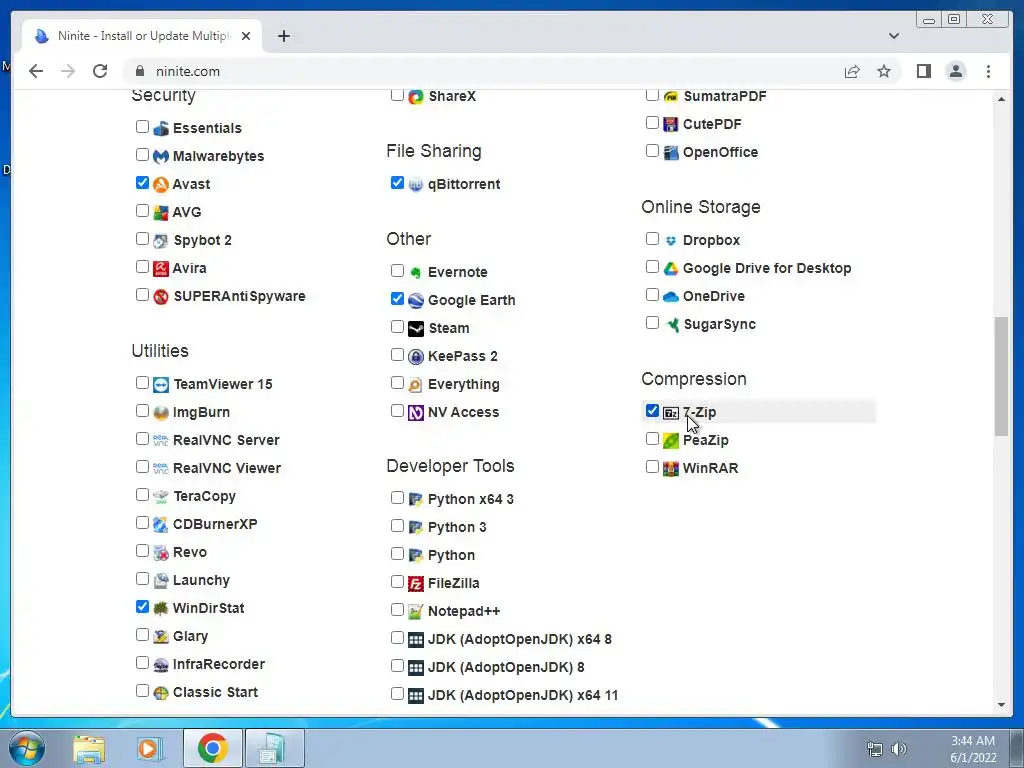Screen dimensions: 1024x768
Task: Click the FileZilla red icon
Action: click(x=416, y=583)
